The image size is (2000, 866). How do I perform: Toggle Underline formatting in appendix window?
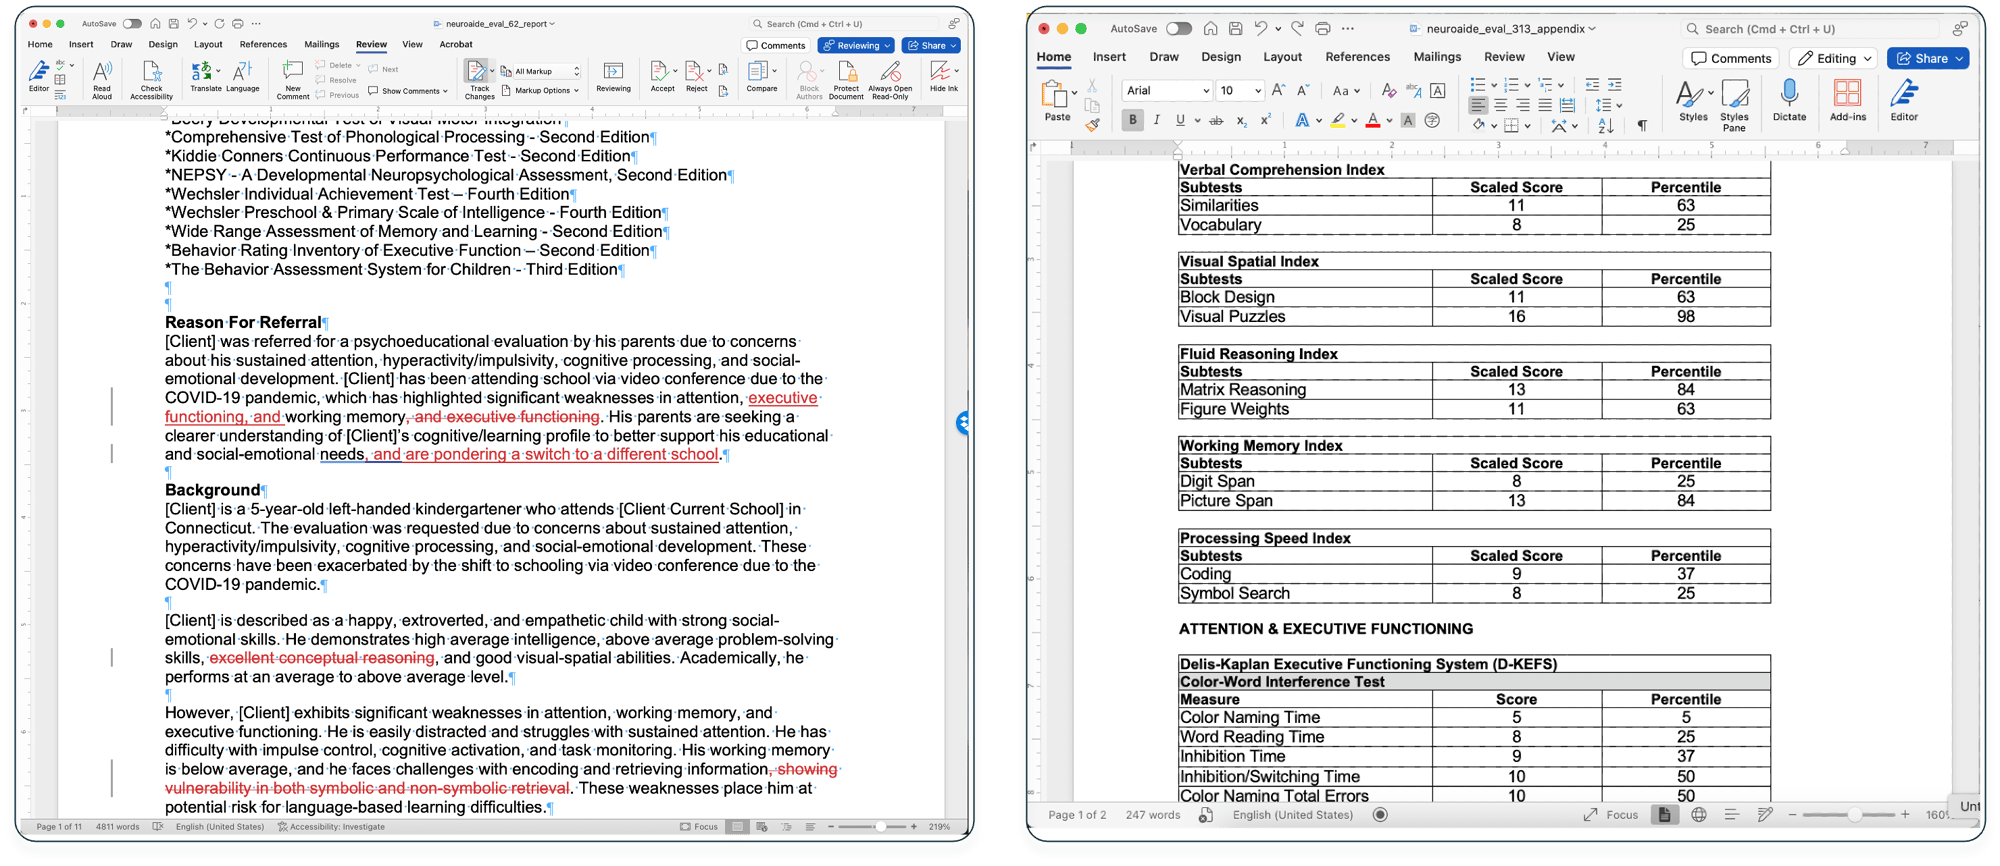point(1180,120)
